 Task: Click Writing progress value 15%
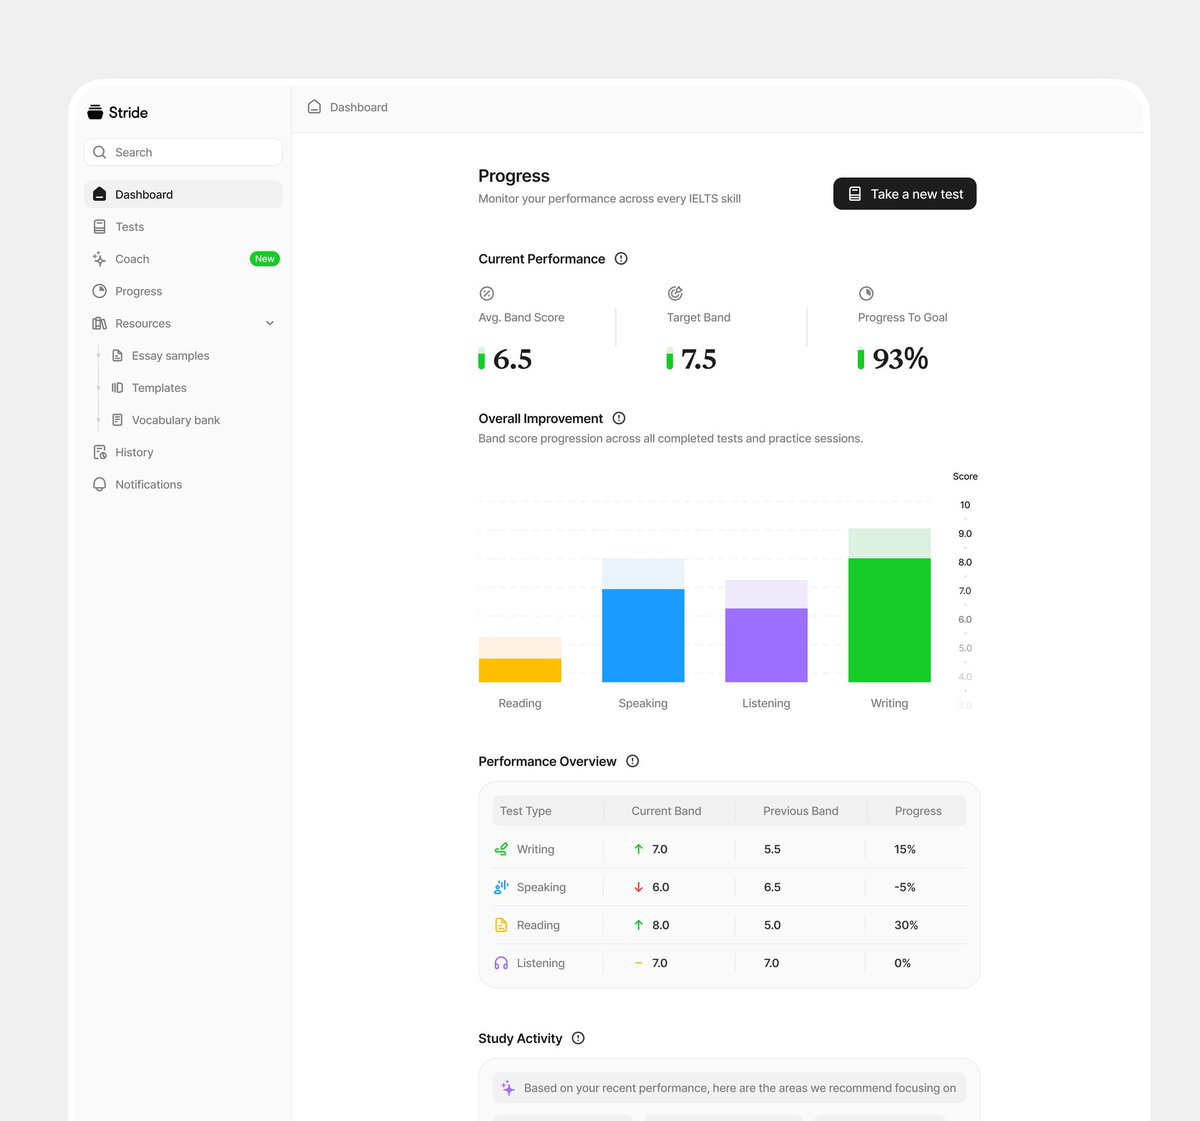click(905, 849)
